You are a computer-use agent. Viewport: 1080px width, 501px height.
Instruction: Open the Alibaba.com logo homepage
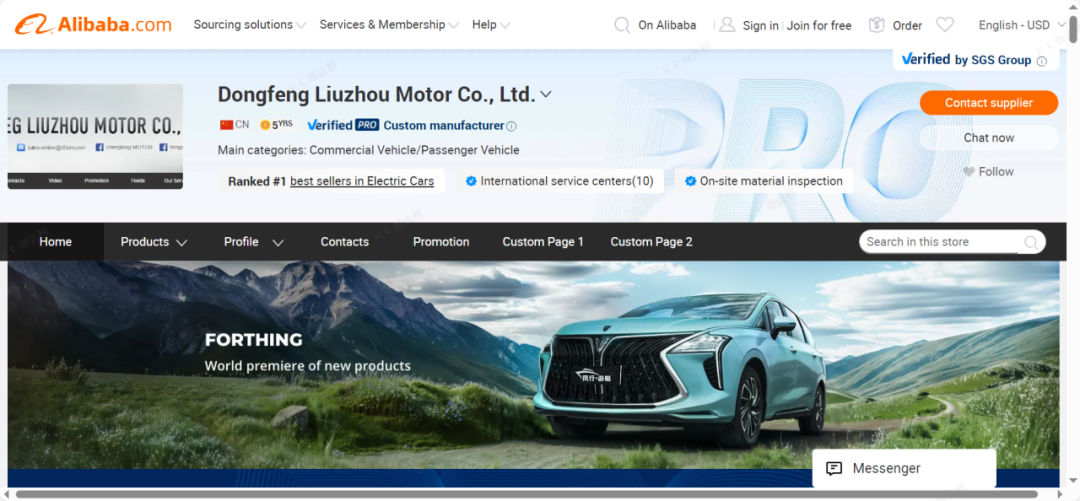pos(93,25)
